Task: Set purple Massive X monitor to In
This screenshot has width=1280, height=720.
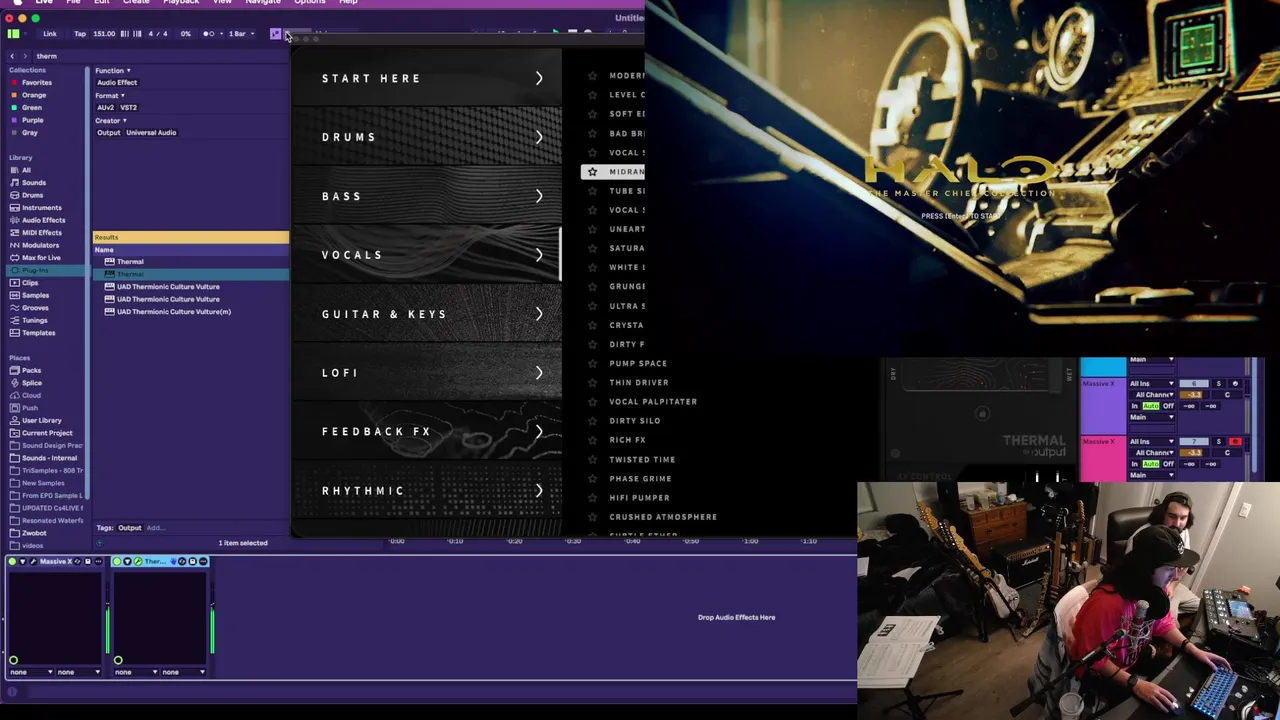Action: coord(1137,406)
